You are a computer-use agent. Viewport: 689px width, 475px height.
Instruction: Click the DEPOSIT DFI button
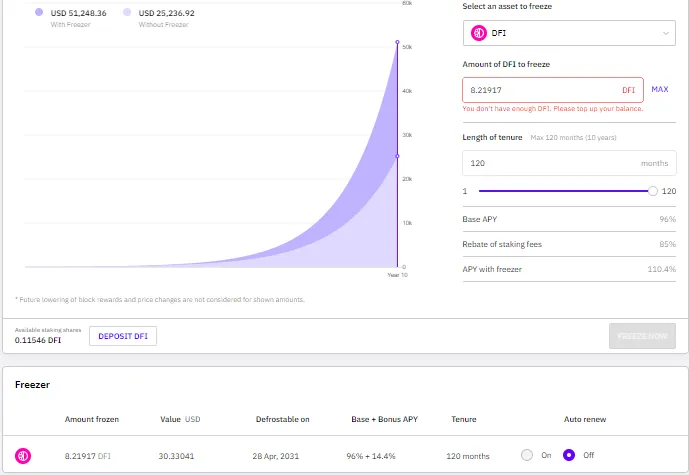pos(123,336)
